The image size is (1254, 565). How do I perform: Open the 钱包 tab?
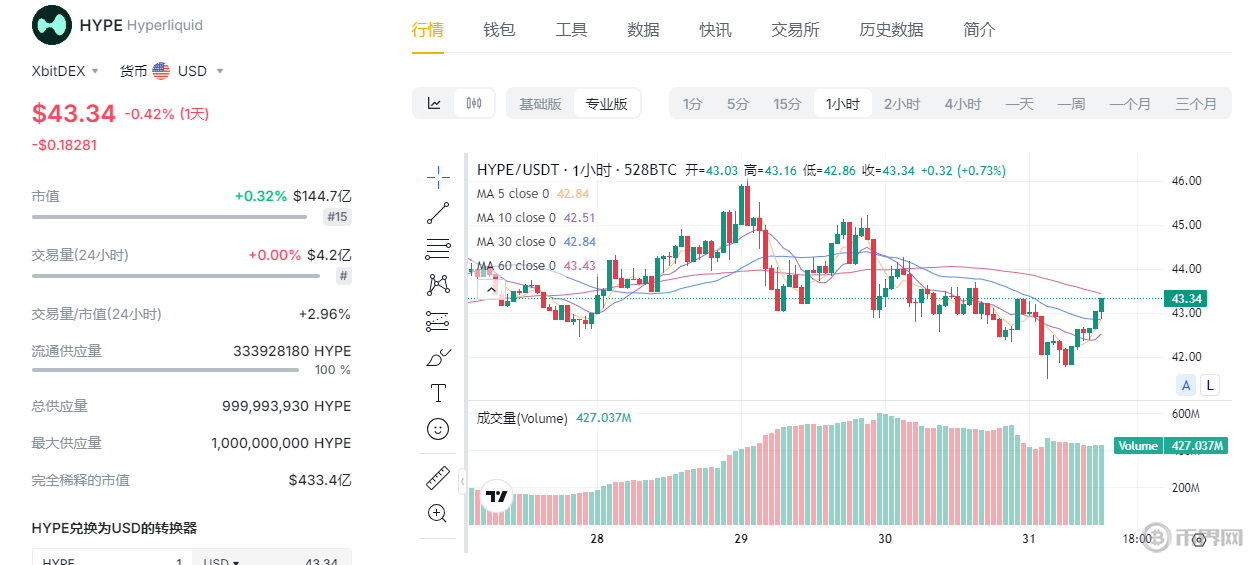point(499,30)
